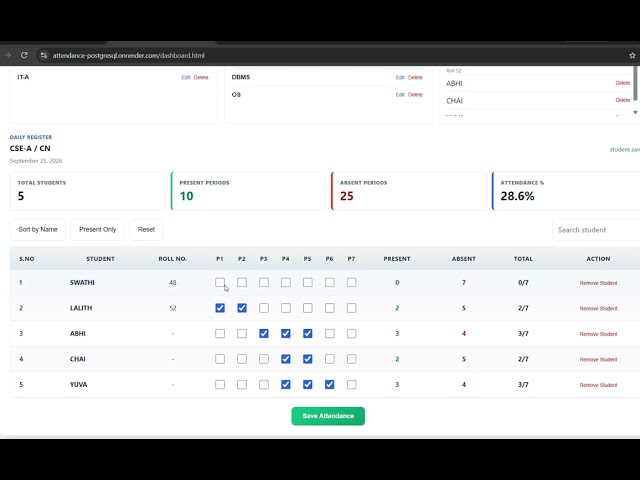Remove student YUVA from register
Viewport: 640px width, 480px height.
pos(598,385)
